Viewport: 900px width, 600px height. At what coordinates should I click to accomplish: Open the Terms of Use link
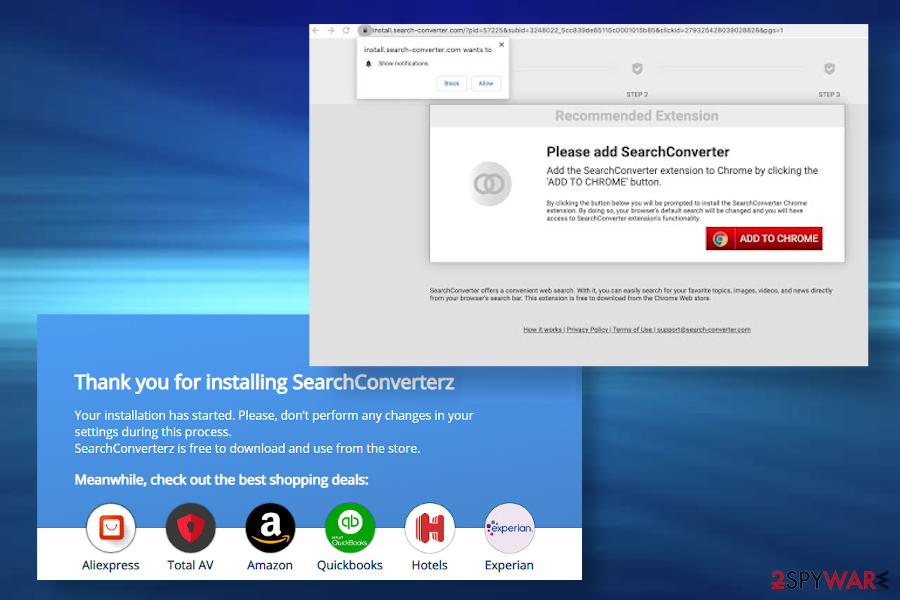[x=633, y=330]
